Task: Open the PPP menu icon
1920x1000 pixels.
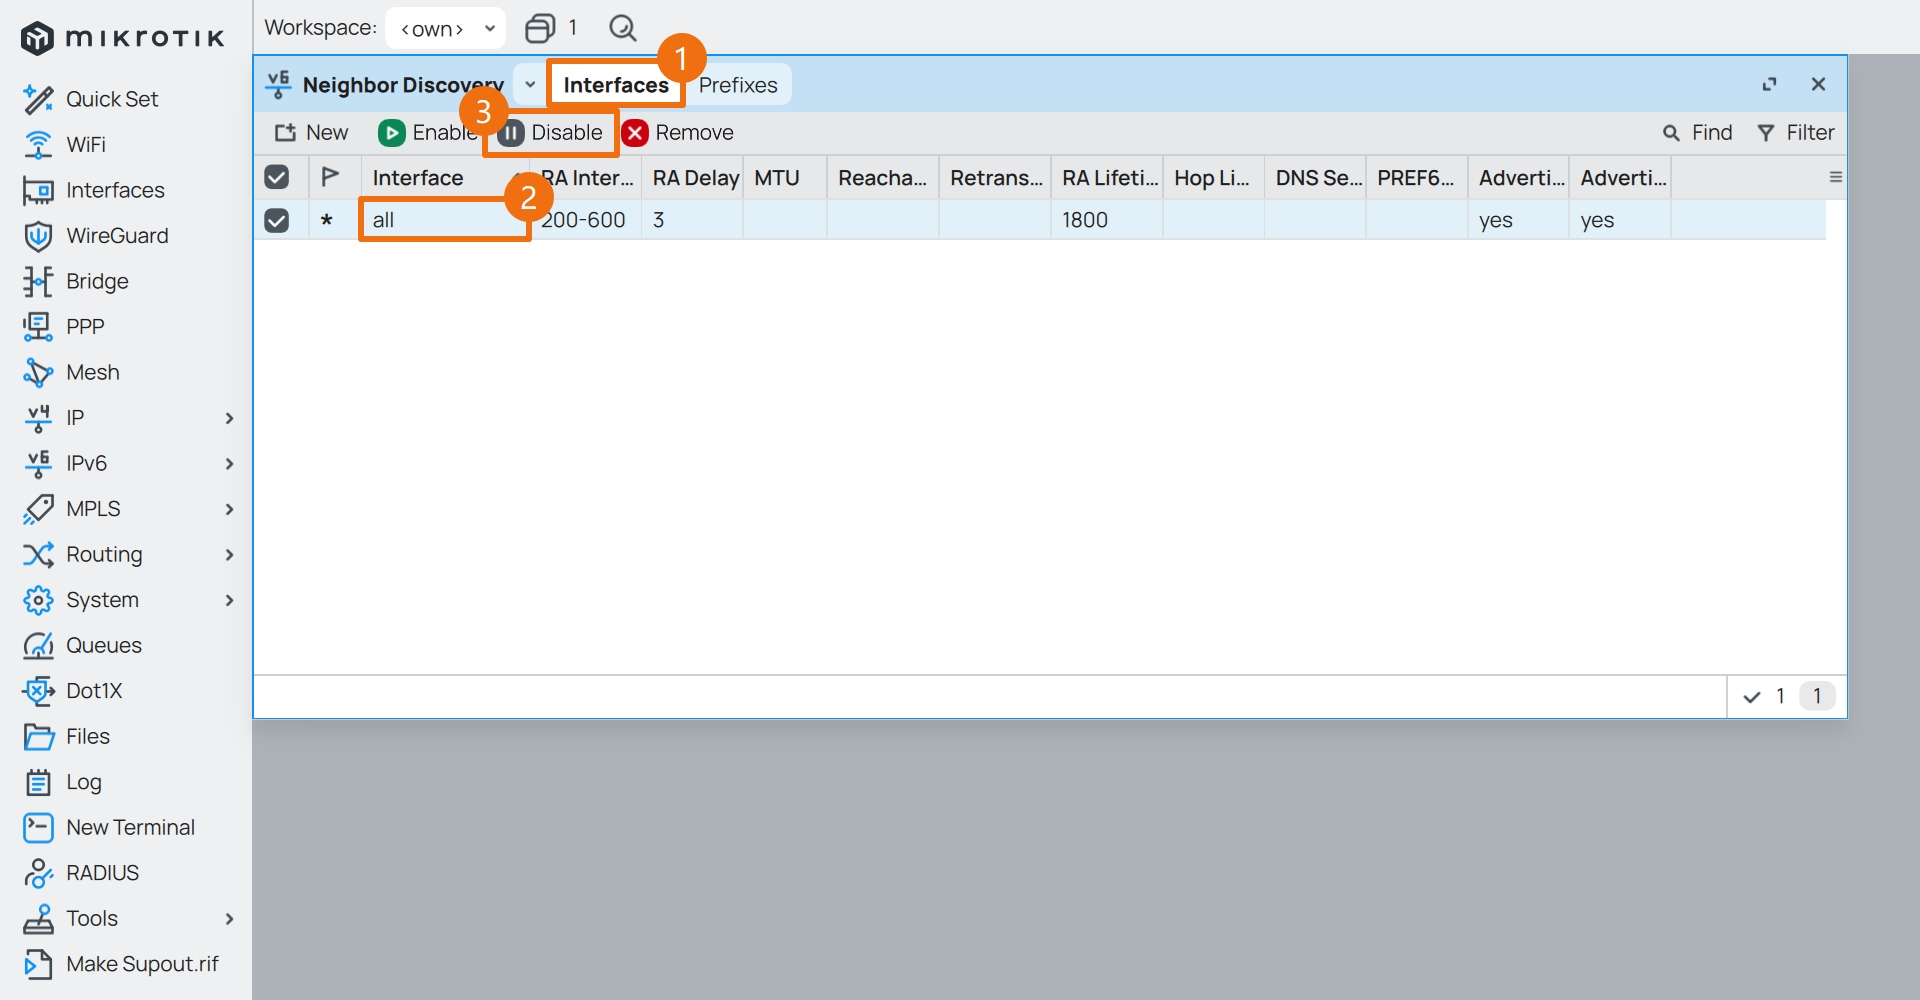Action: [x=38, y=327]
